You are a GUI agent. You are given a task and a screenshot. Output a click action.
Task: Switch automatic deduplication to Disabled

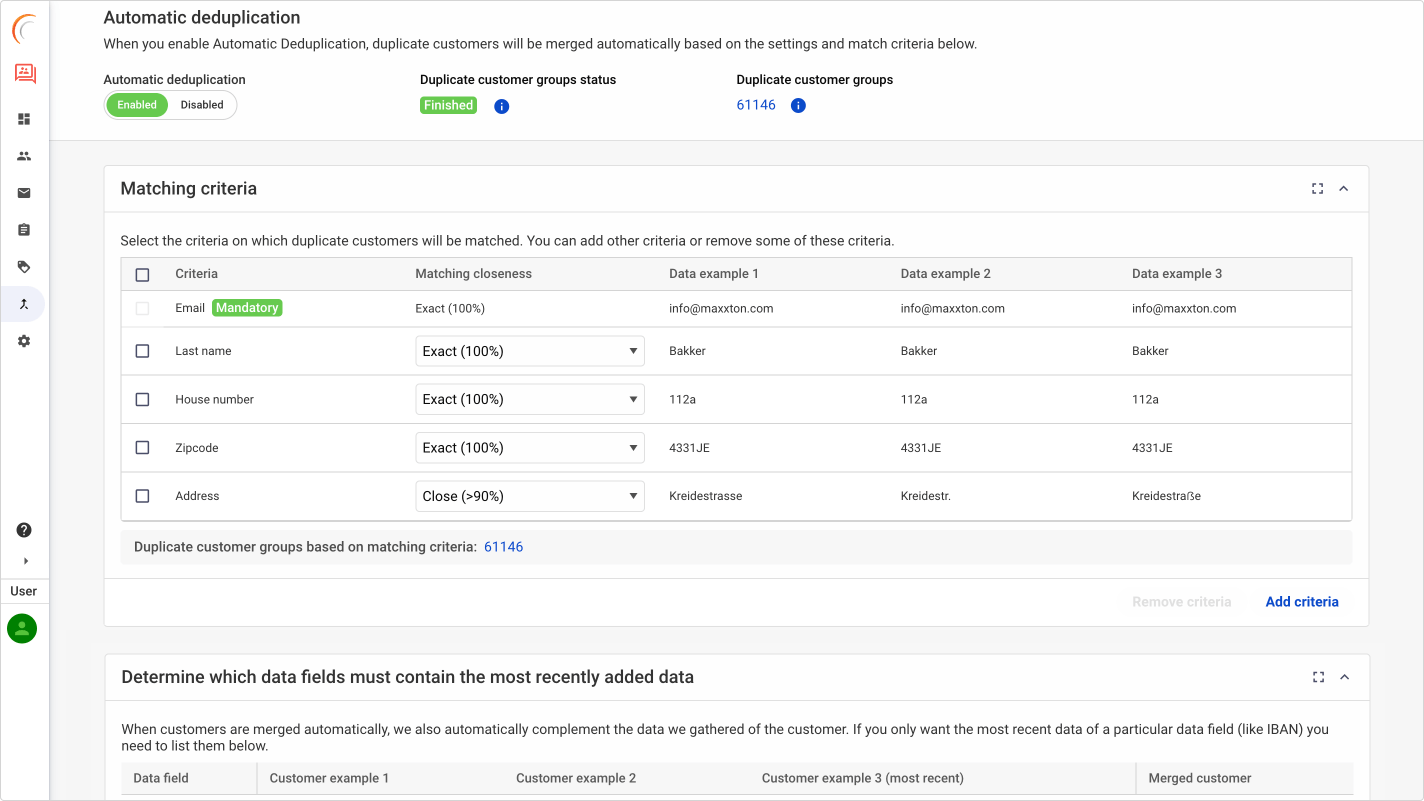point(202,105)
